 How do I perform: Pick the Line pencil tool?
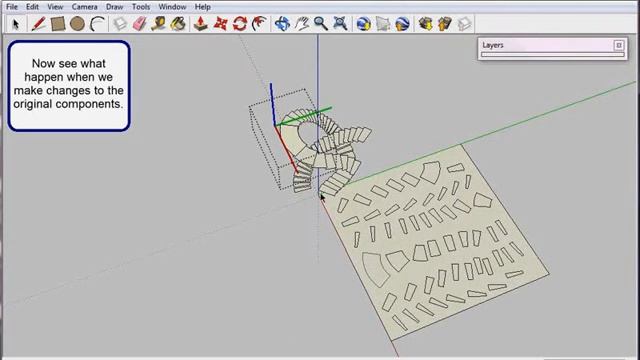(38, 24)
